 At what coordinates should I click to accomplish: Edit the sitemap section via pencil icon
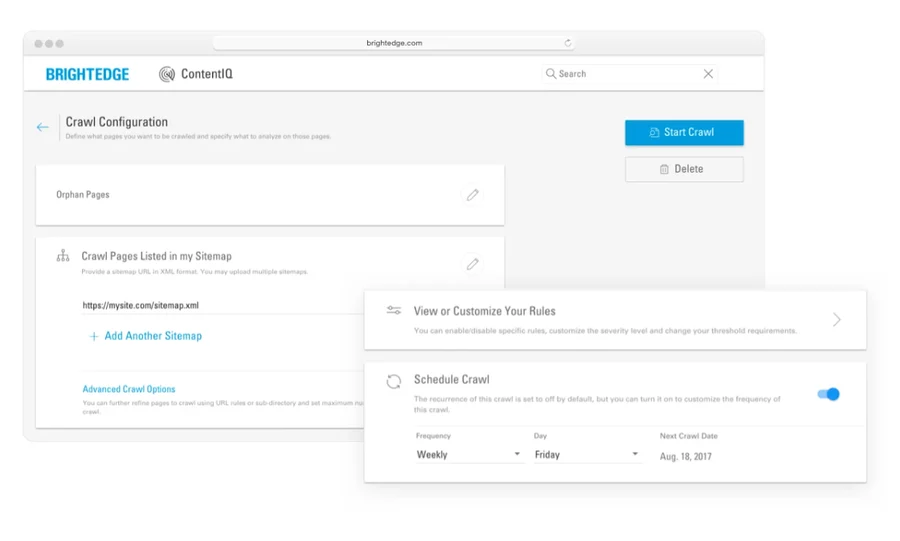472,264
